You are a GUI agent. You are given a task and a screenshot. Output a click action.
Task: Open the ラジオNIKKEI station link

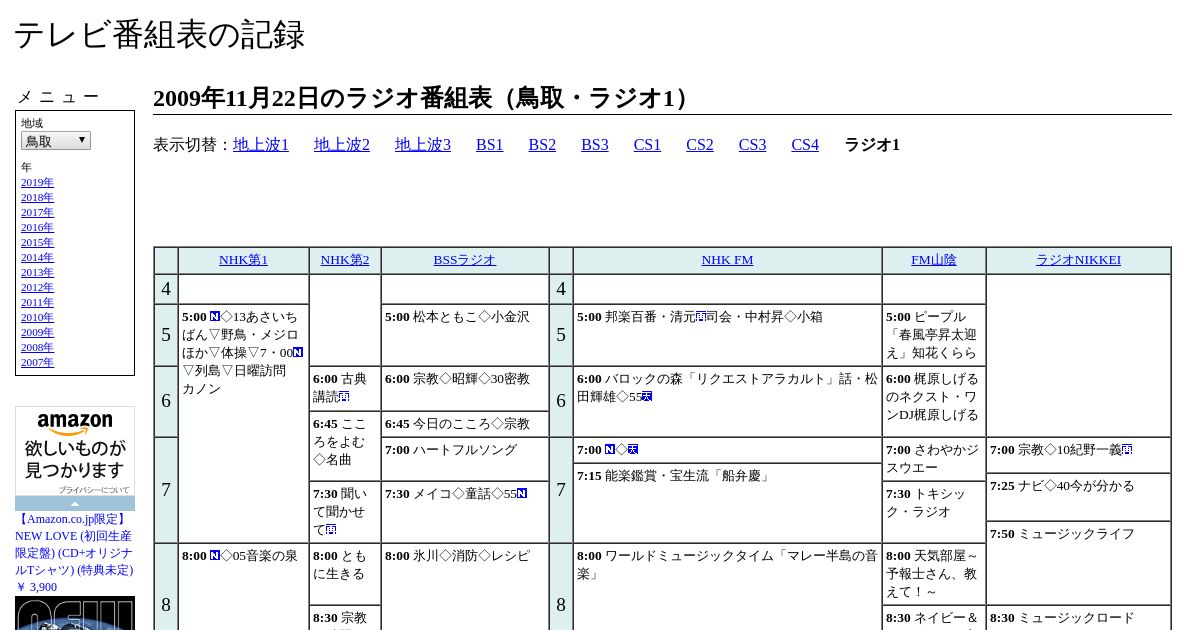pyautogui.click(x=1078, y=260)
